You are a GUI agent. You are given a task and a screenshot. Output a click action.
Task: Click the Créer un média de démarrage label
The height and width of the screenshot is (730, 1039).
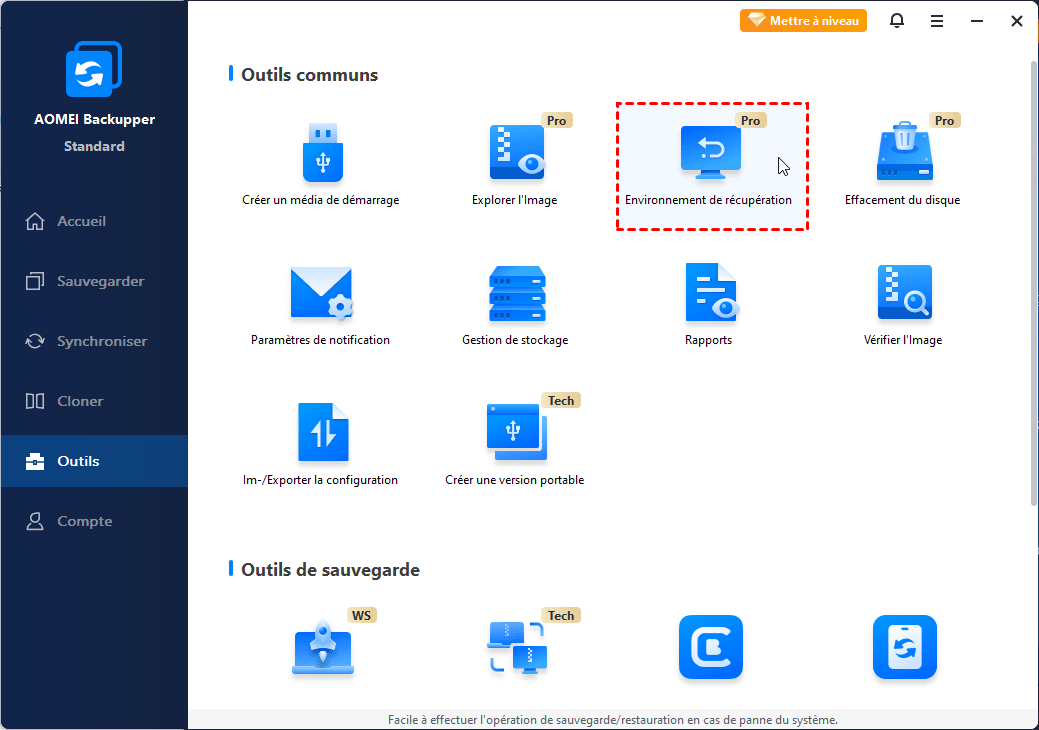pyautogui.click(x=321, y=200)
